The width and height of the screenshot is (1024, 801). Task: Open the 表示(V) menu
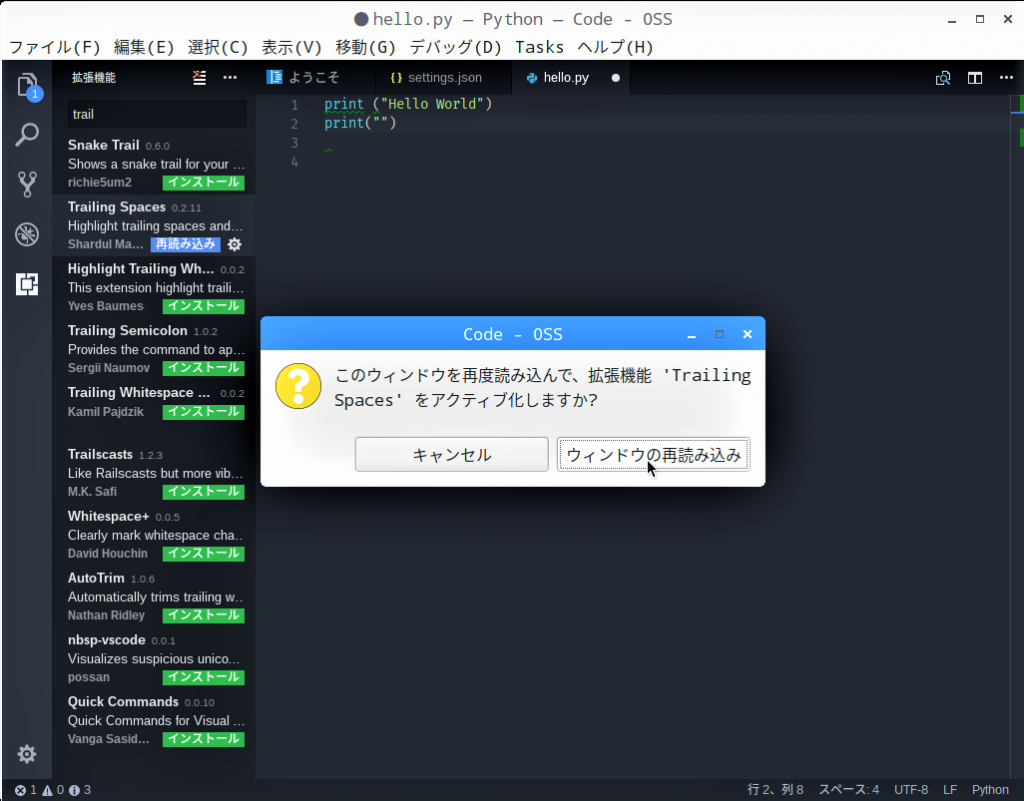coord(291,47)
